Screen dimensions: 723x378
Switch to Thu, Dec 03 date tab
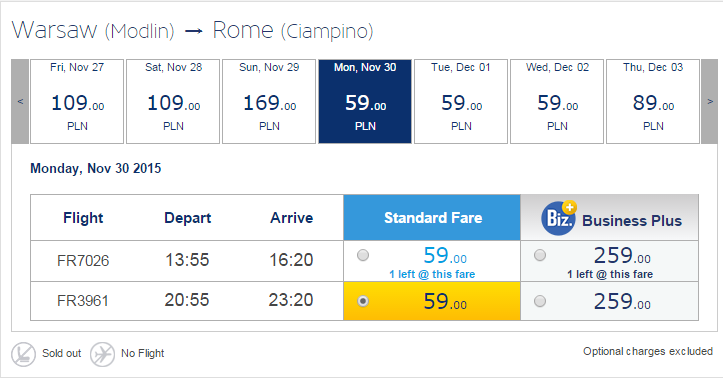[x=652, y=101]
